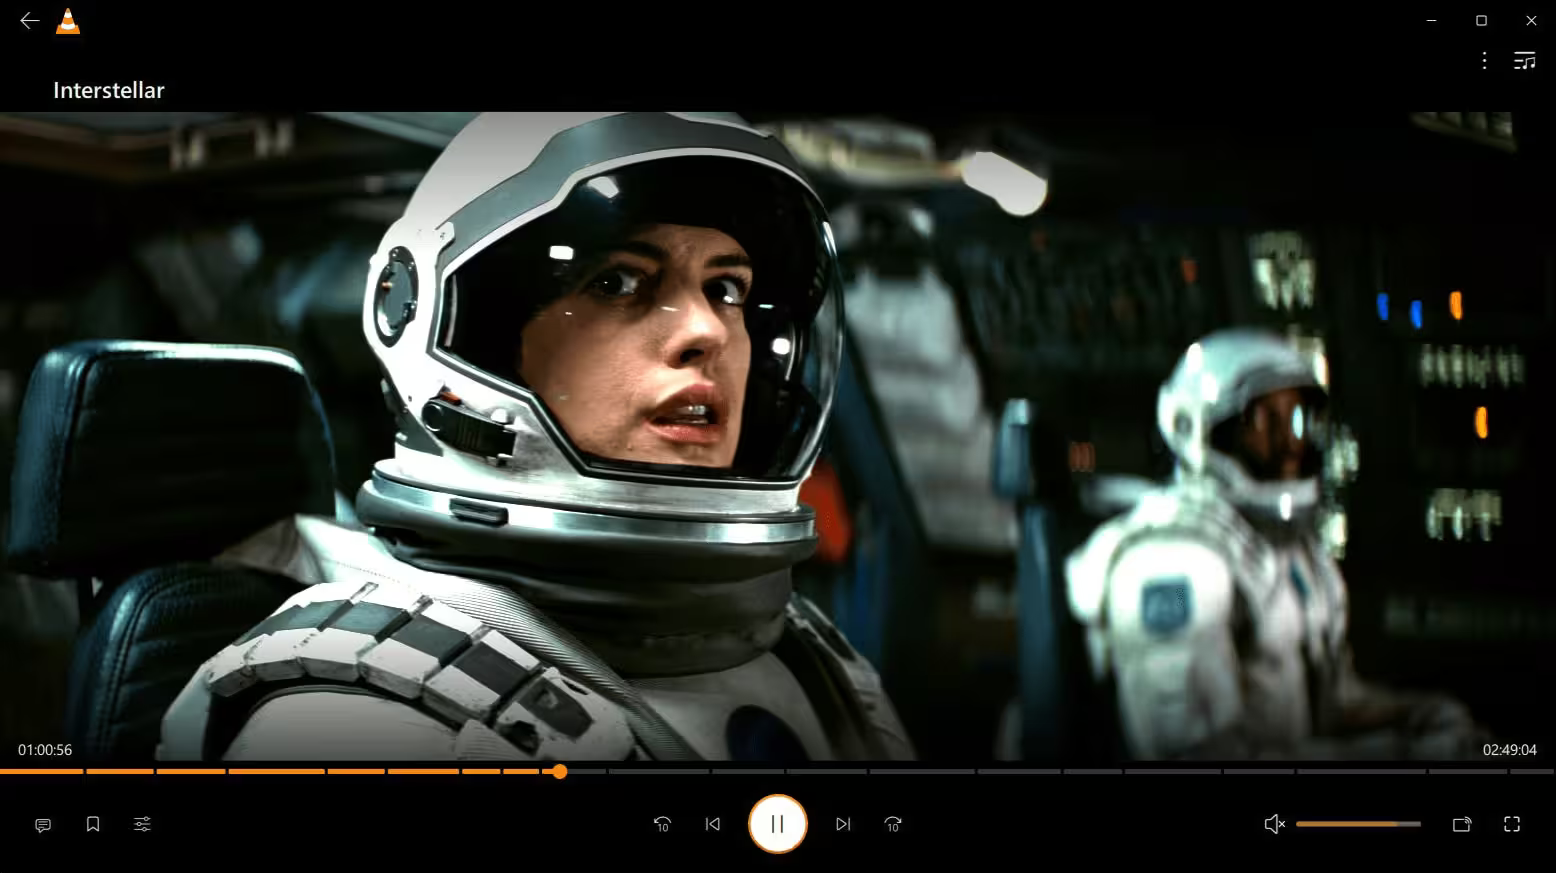This screenshot has height=873, width=1556.
Task: Minimize the VLC window
Action: pos(1432,20)
